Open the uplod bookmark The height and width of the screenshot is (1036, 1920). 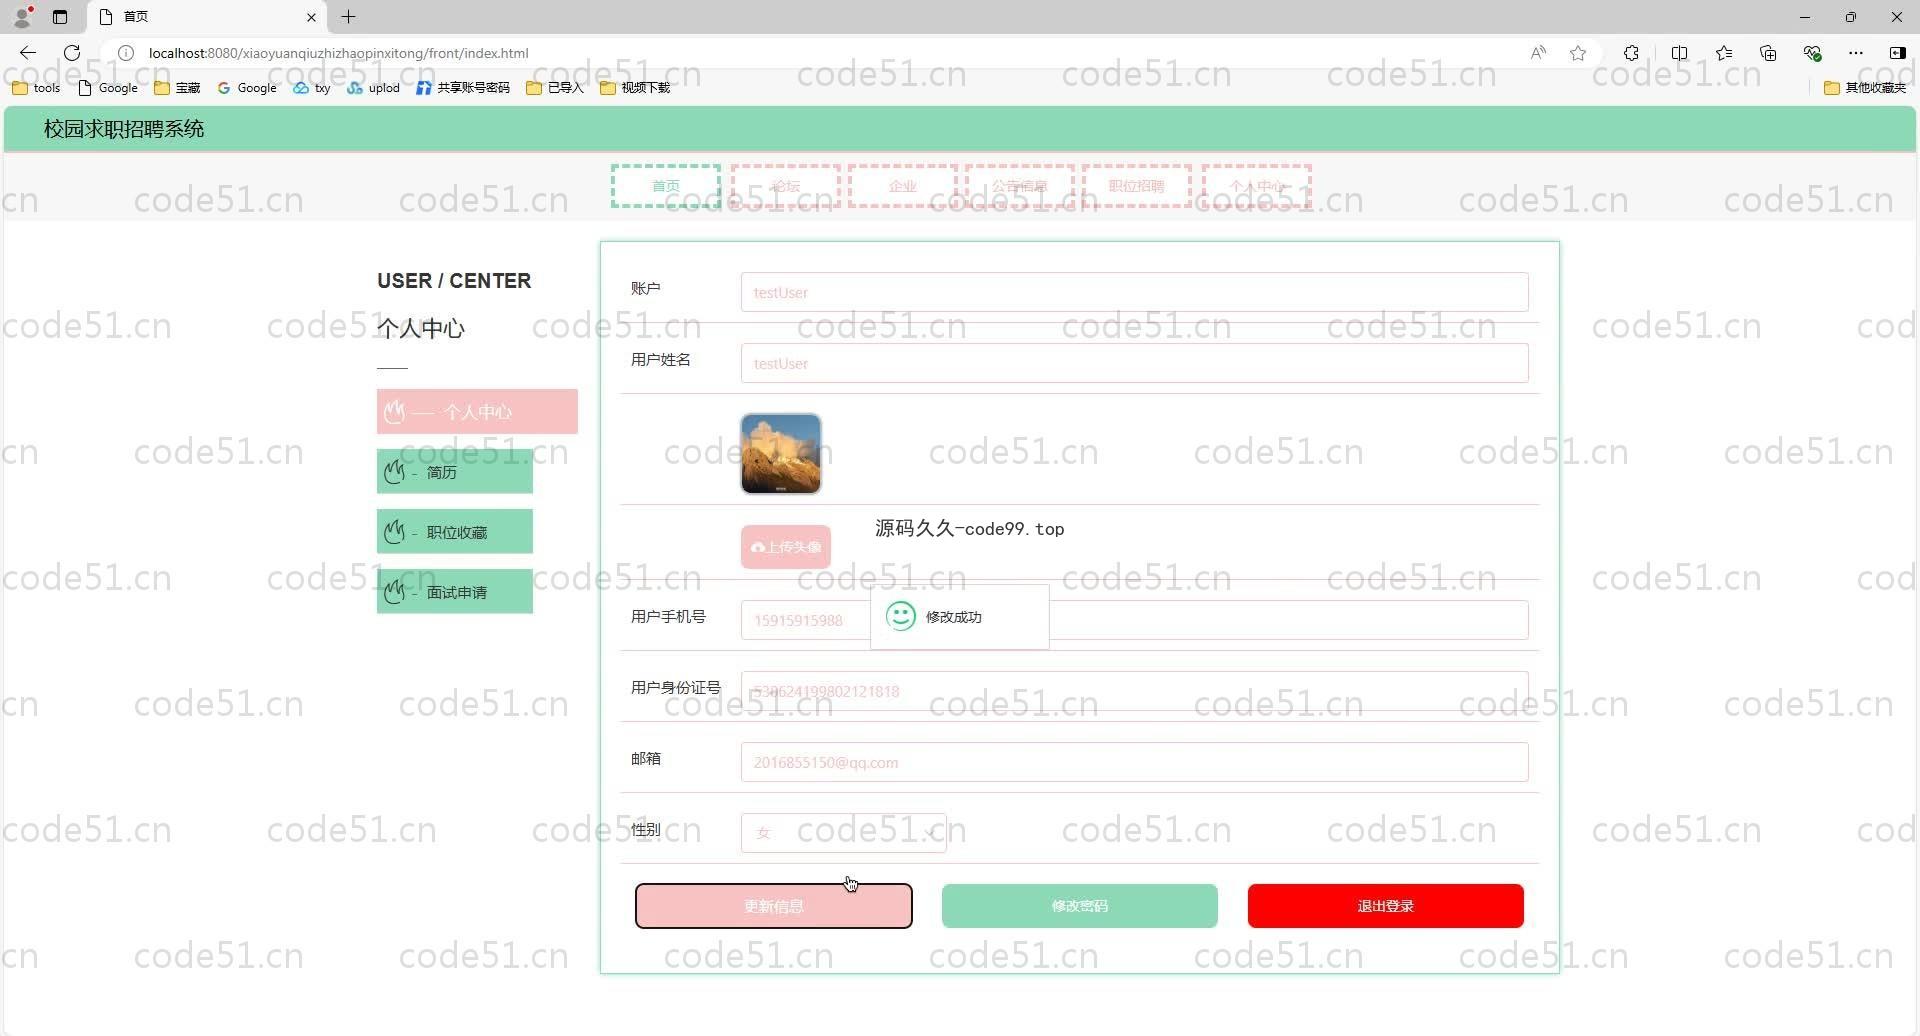click(373, 88)
